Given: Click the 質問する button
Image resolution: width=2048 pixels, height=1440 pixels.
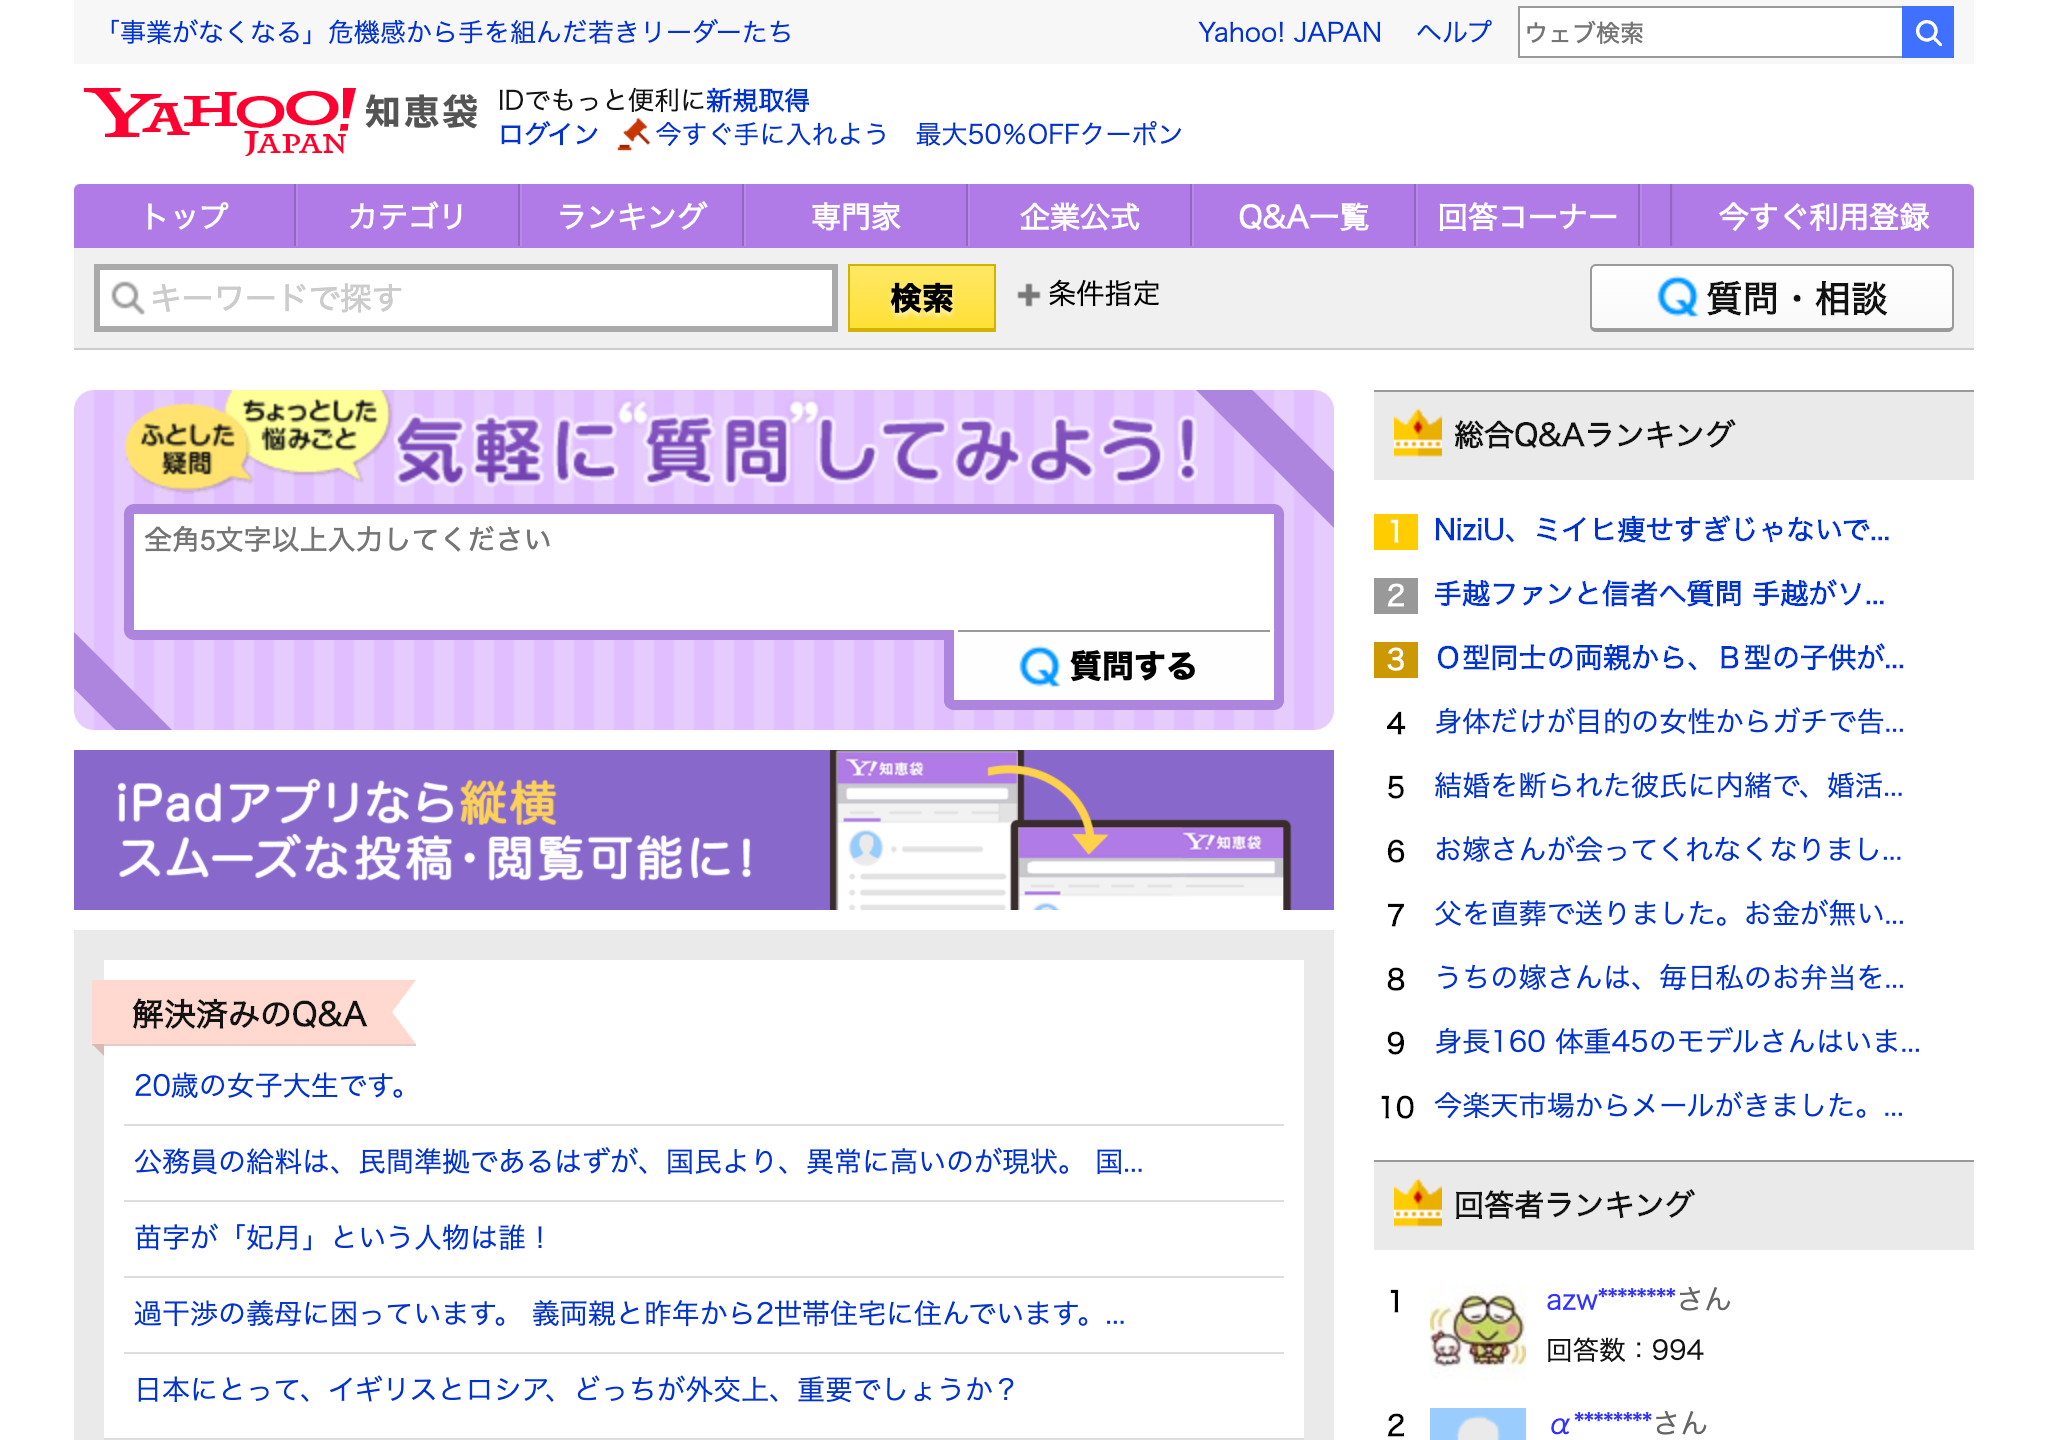Looking at the screenshot, I should click(1113, 666).
